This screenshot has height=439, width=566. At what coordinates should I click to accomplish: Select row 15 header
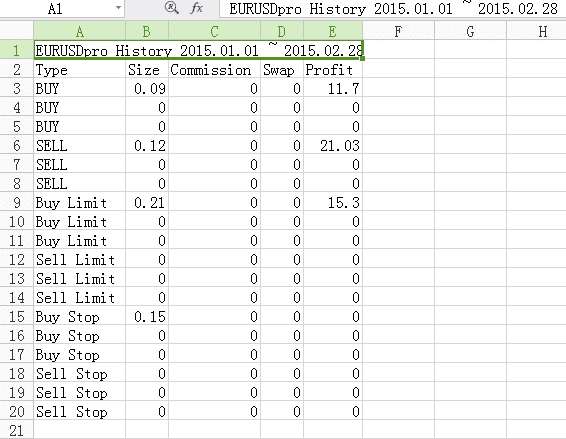[x=17, y=317]
